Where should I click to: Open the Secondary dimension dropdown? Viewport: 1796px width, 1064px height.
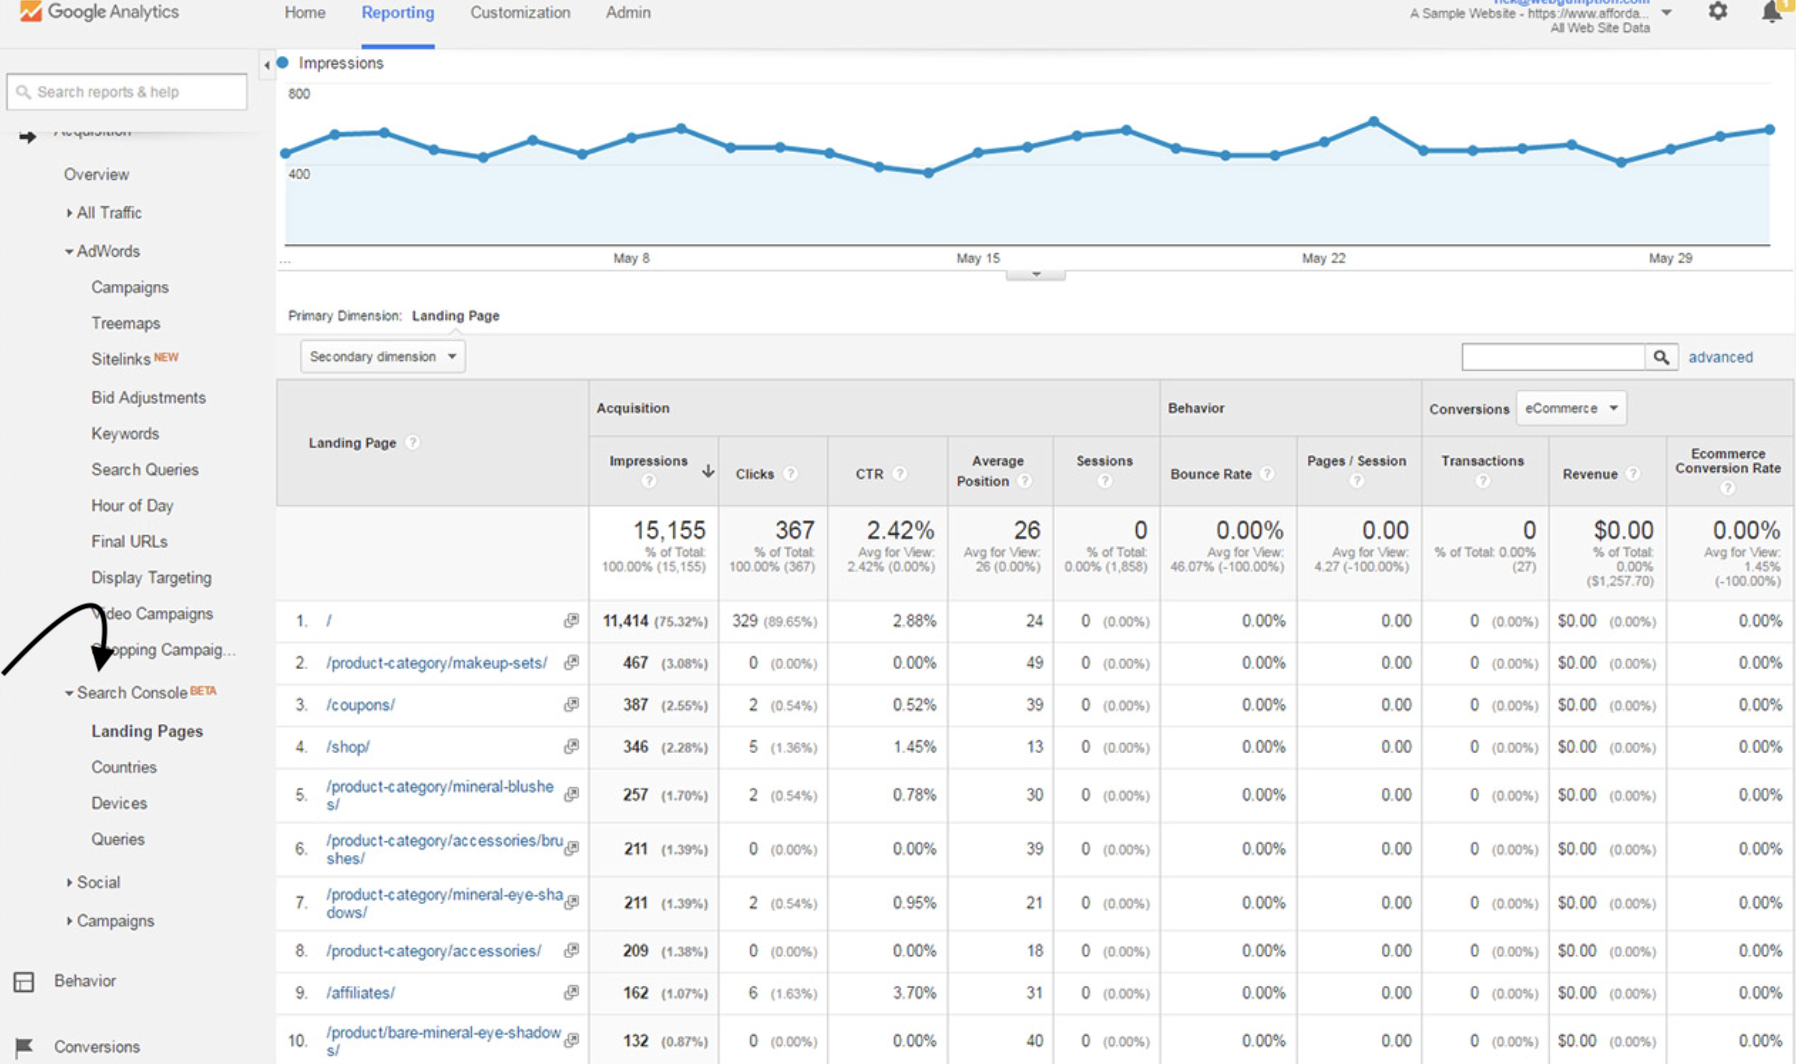point(382,356)
